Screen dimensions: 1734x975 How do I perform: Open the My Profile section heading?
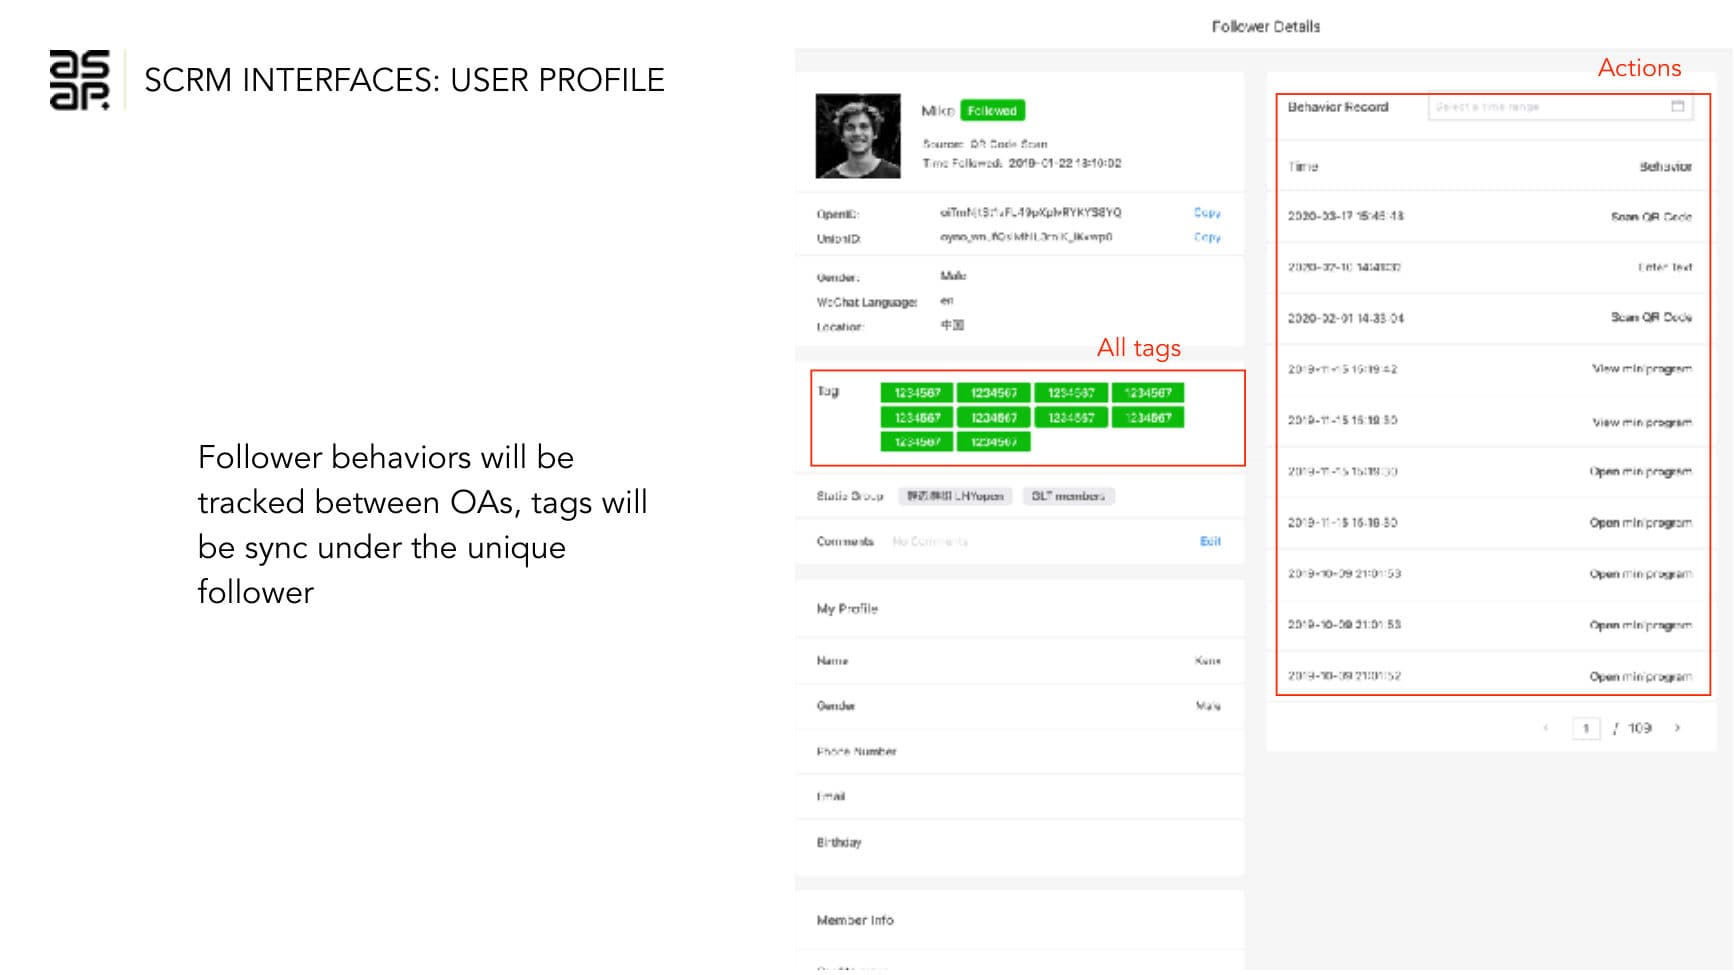click(x=847, y=609)
